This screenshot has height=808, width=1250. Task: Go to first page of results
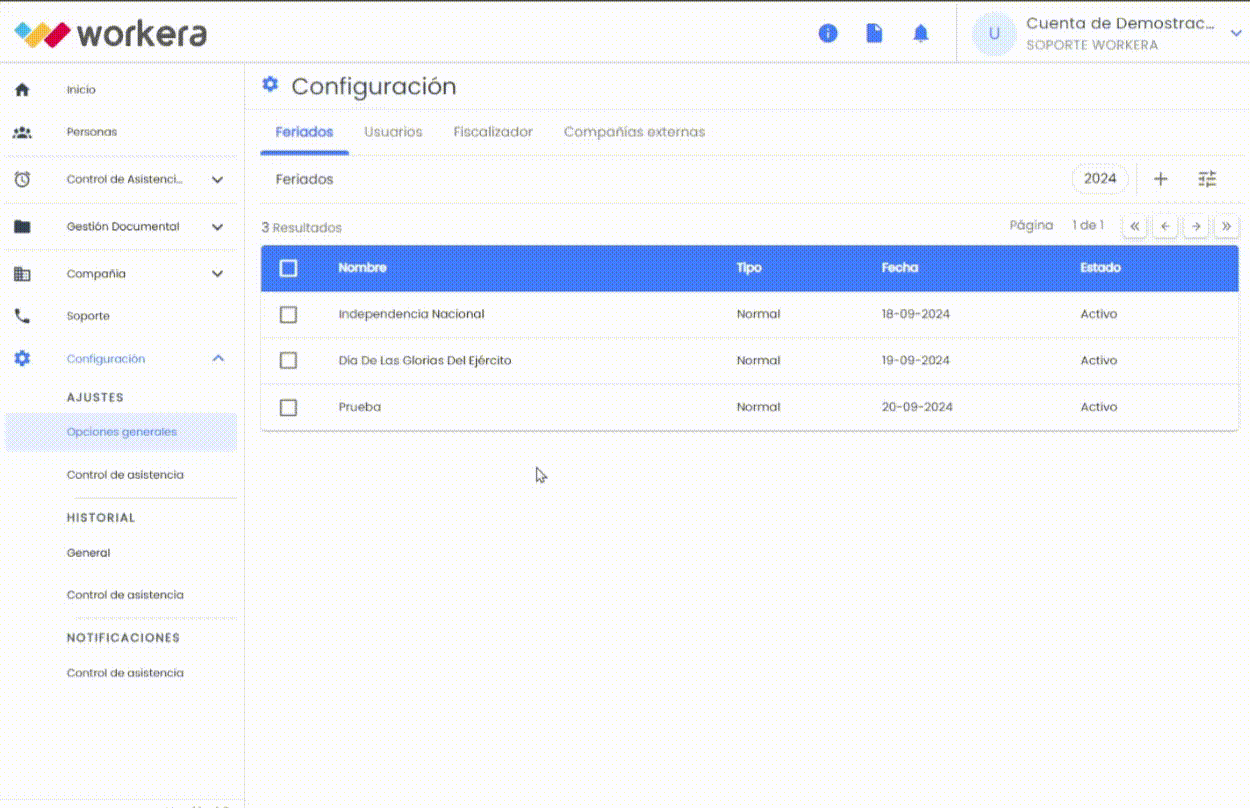point(1135,226)
